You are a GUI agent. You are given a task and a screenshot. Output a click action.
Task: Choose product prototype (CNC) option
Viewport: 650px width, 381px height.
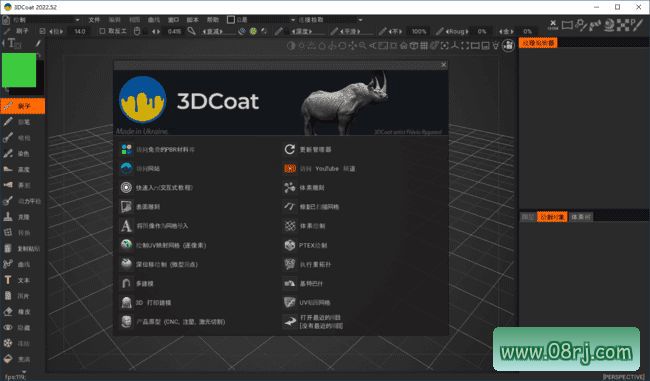(x=180, y=322)
